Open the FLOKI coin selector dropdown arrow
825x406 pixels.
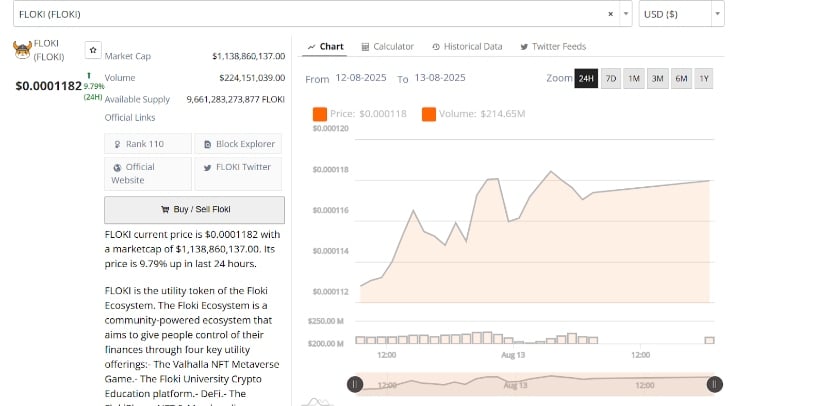point(626,15)
